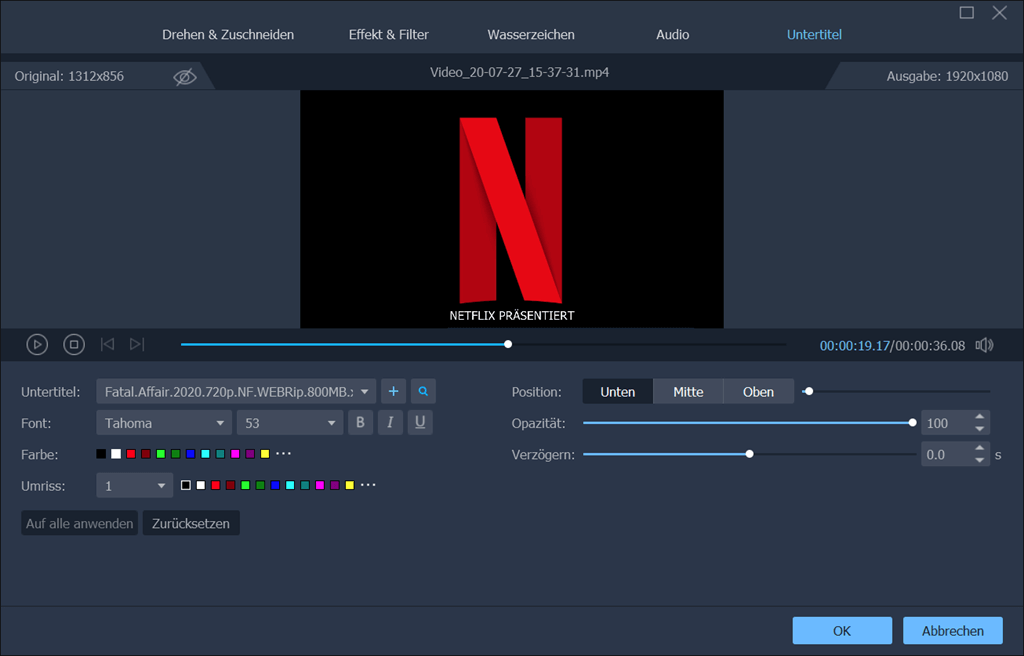Pick black Umriss outline swatch

pos(186,485)
